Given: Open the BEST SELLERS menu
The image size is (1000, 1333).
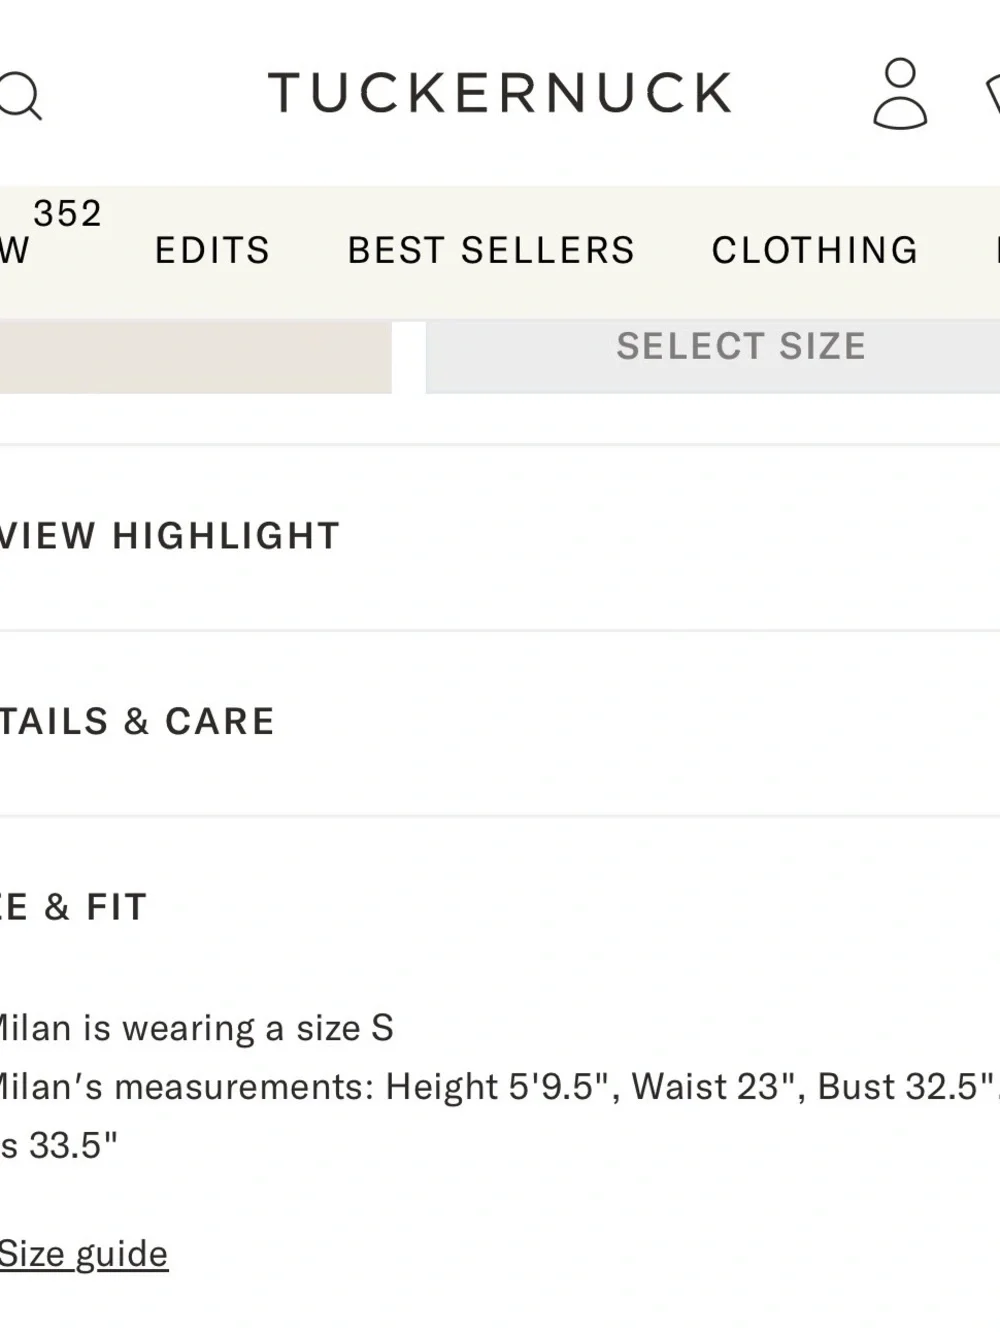Looking at the screenshot, I should click(x=491, y=250).
